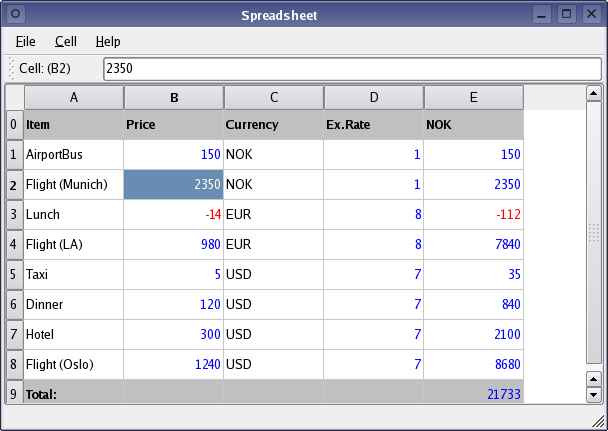Select the Total value cell 21733
This screenshot has width=608, height=431.
(474, 391)
